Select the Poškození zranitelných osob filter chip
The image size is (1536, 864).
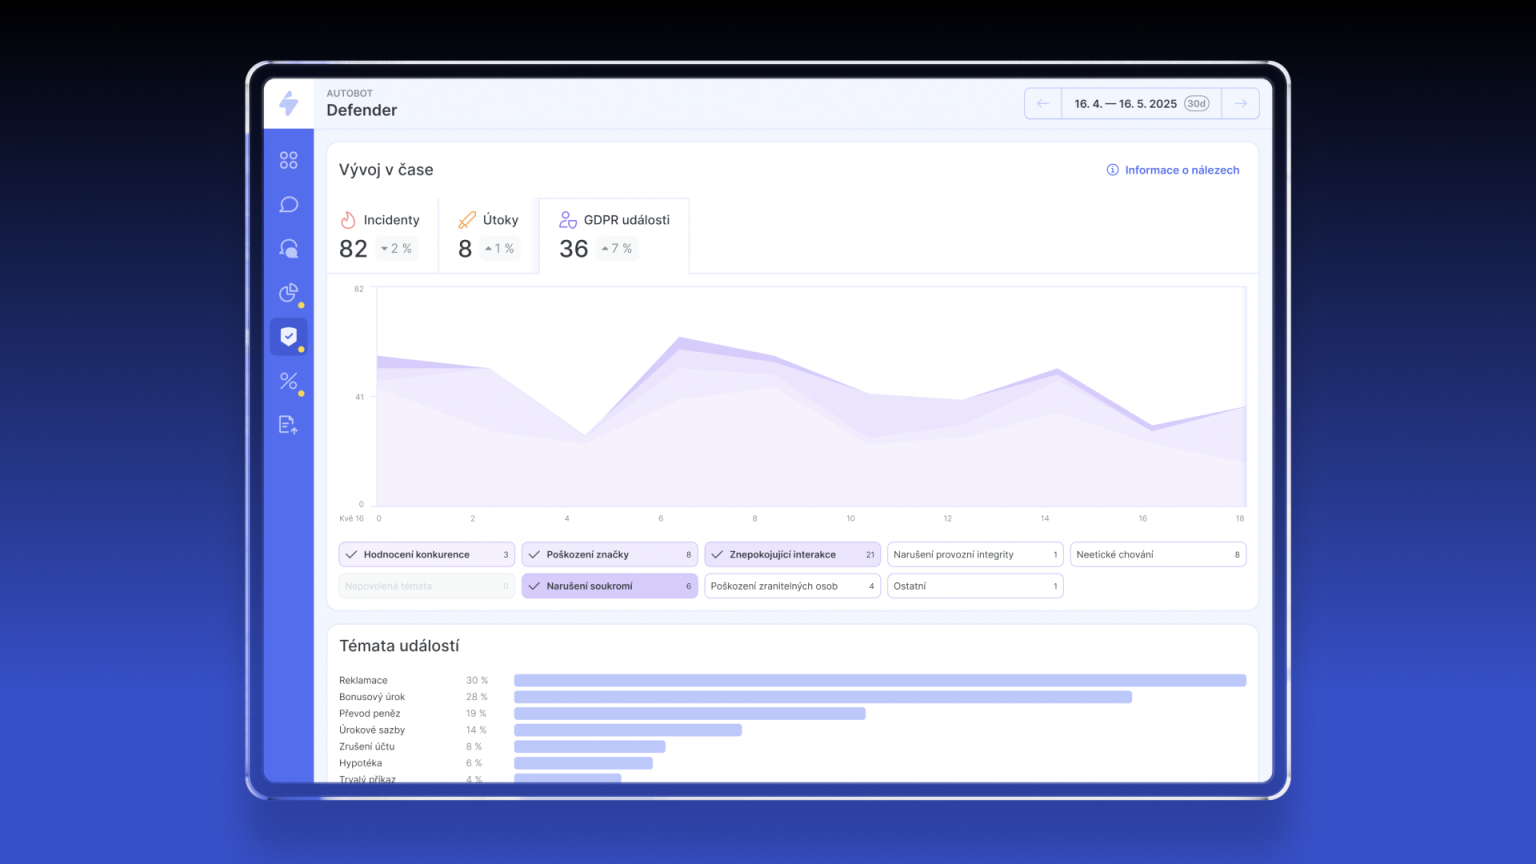[x=791, y=586]
